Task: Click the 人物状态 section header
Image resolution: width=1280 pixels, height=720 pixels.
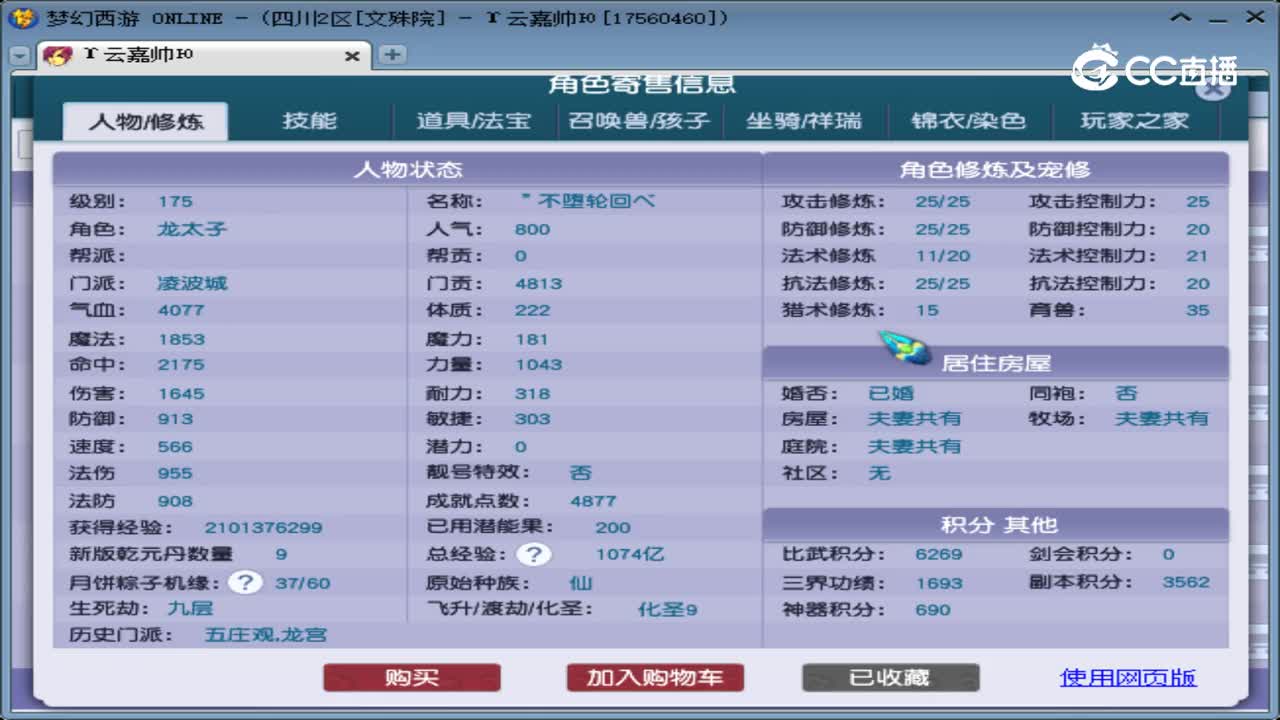Action: [x=408, y=169]
